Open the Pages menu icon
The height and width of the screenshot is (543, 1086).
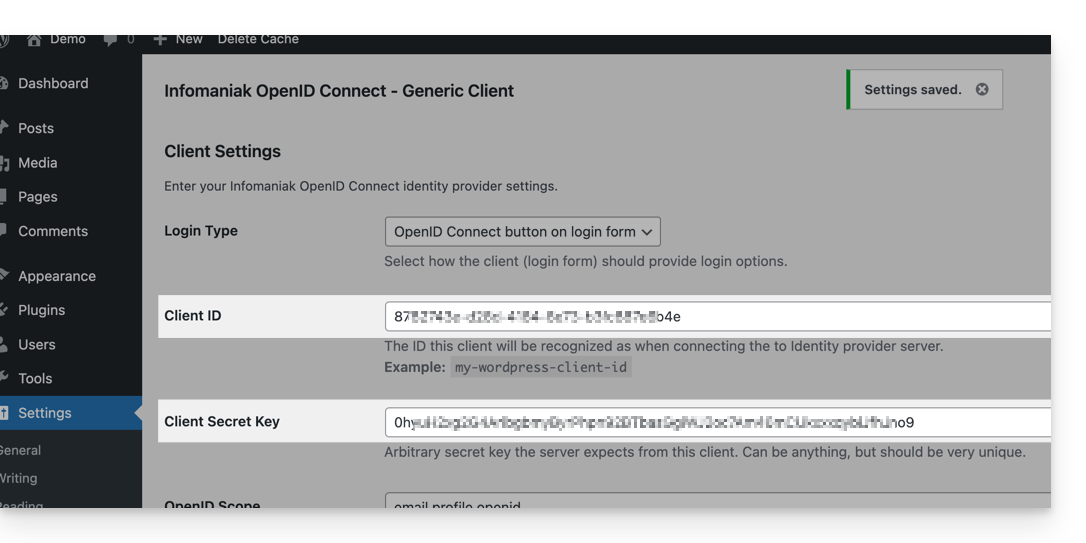click(x=4, y=197)
